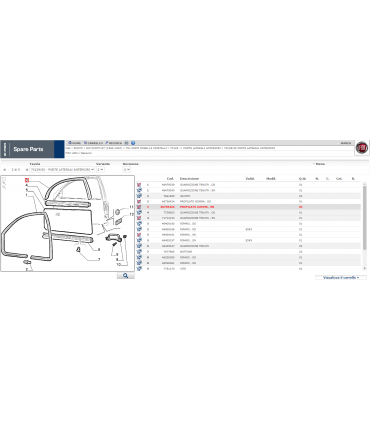Add item 8 RIPARO SN to cart
The image size is (370, 423).
pyautogui.click(x=139, y=263)
